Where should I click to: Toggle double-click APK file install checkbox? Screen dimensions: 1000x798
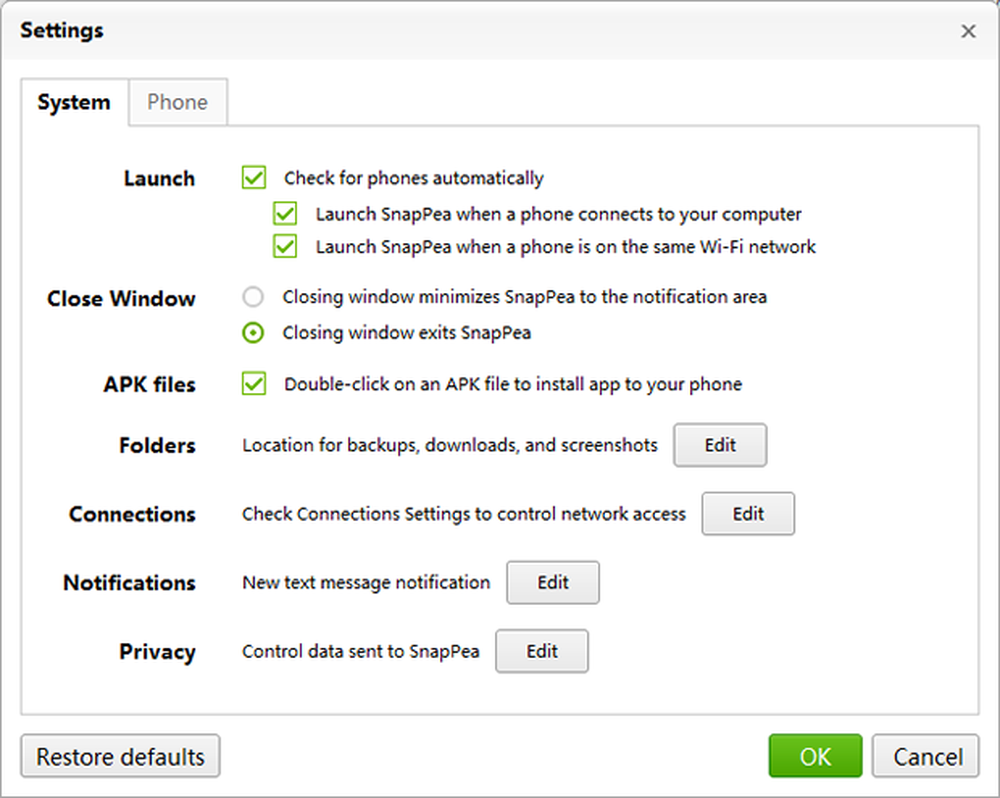(x=254, y=384)
